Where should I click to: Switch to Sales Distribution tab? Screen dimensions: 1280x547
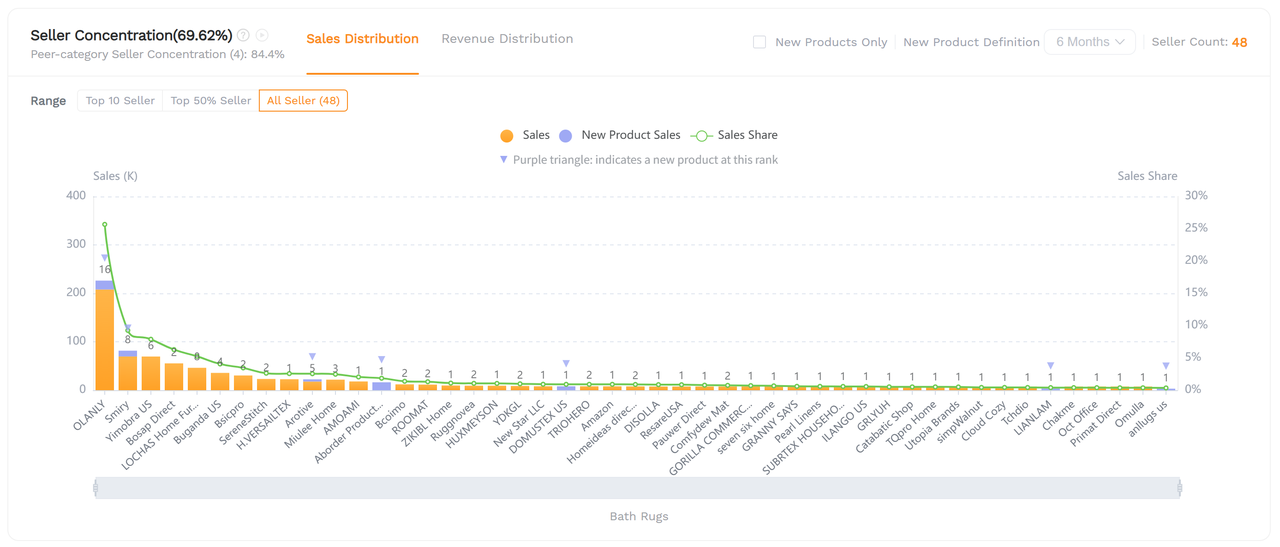pos(362,39)
